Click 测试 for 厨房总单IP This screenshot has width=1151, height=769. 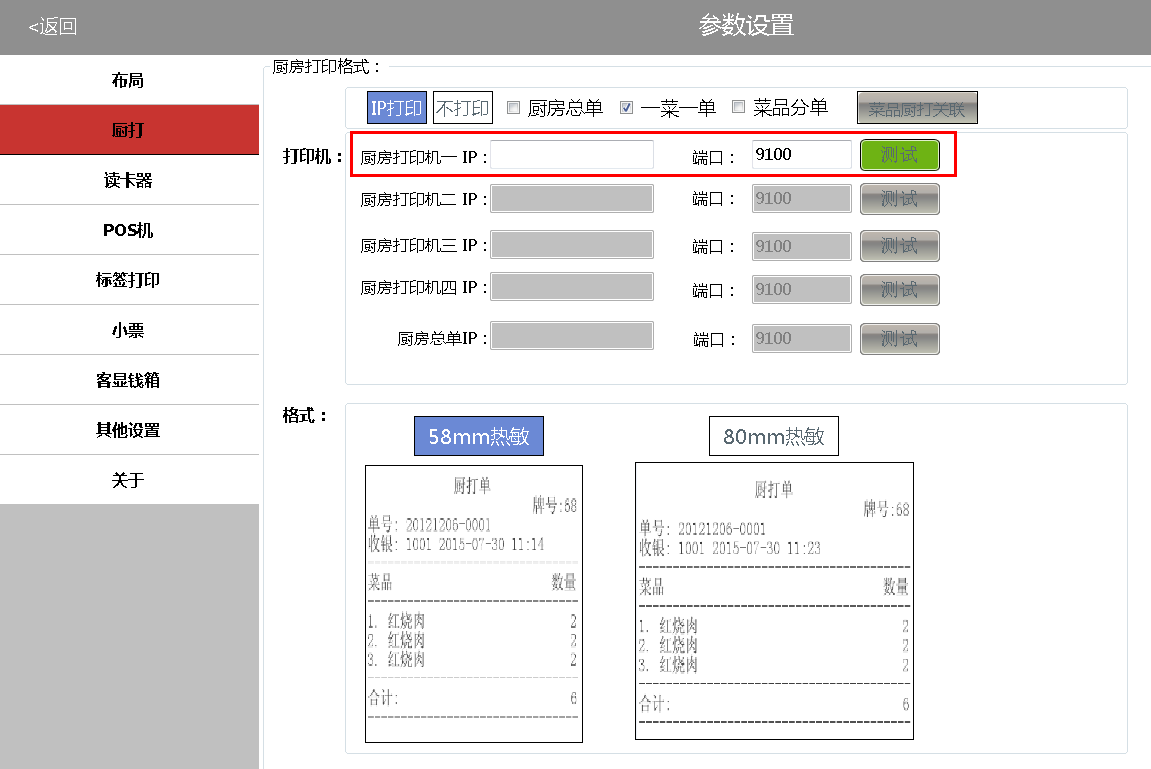pyautogui.click(x=899, y=339)
